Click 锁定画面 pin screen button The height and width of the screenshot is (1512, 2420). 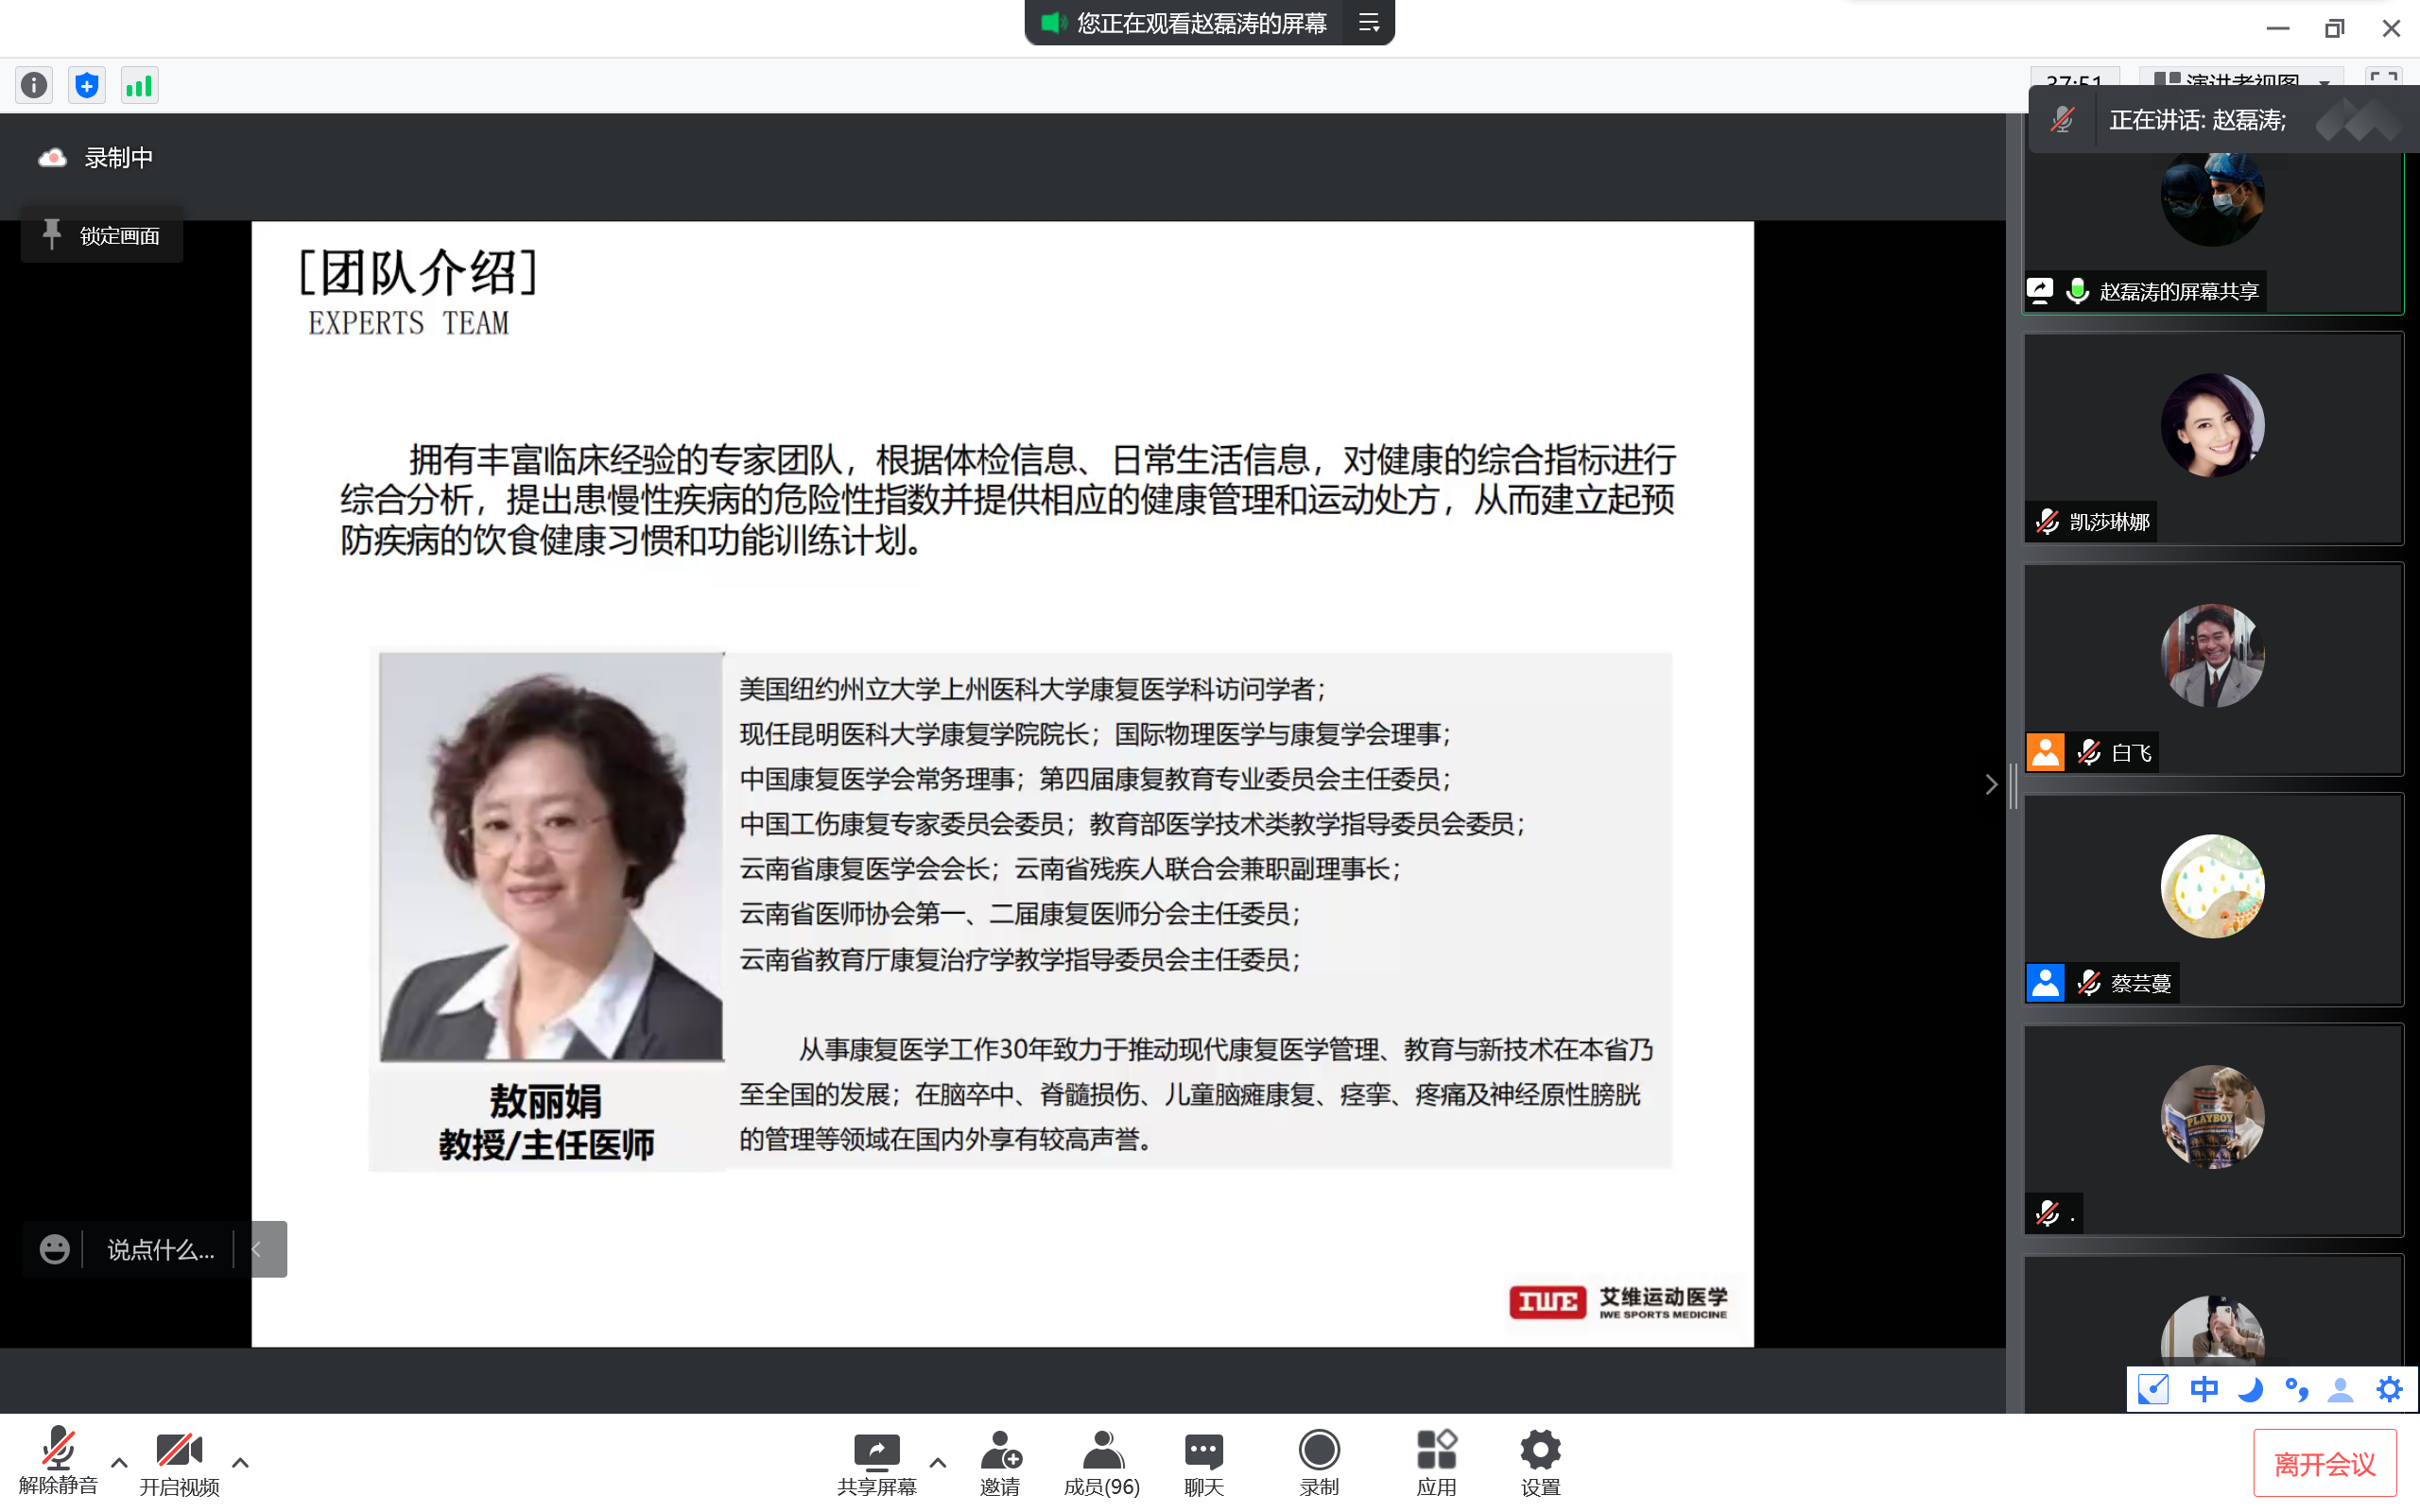pos(102,236)
